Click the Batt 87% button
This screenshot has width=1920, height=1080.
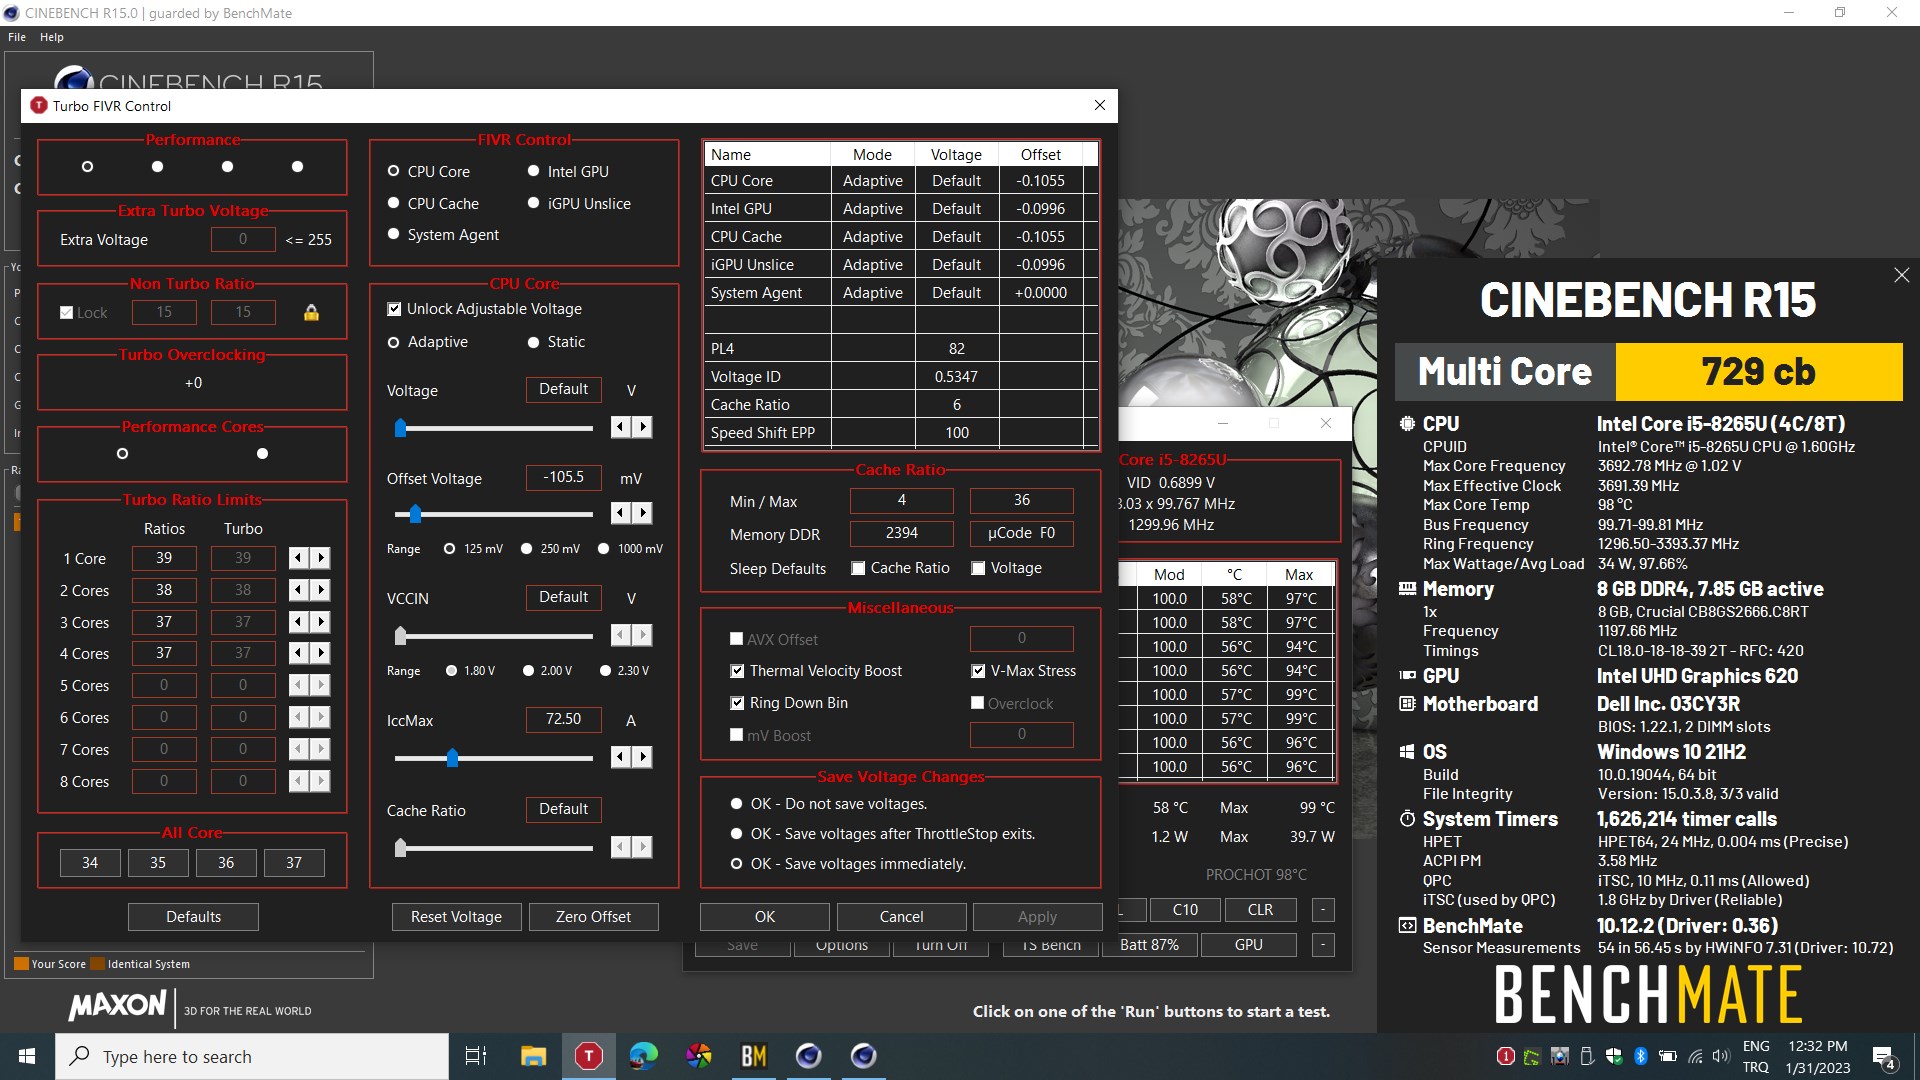pyautogui.click(x=1149, y=945)
